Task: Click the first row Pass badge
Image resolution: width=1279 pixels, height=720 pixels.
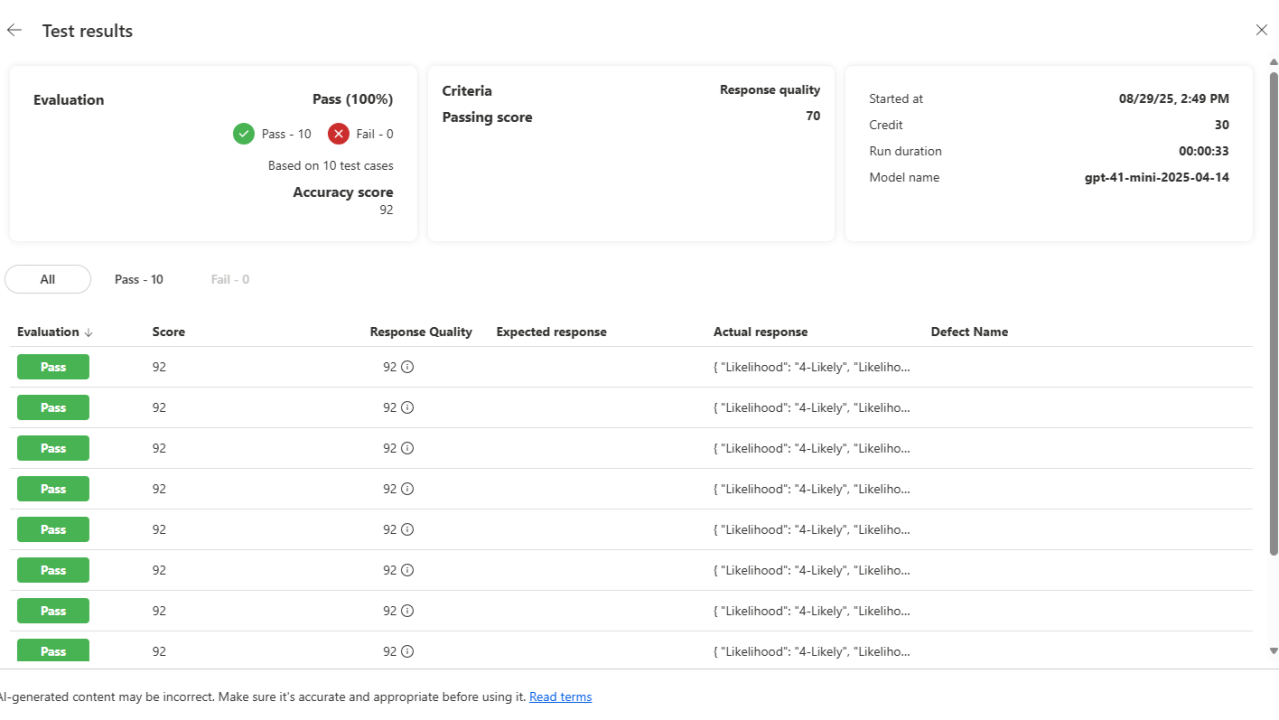Action: 53,367
